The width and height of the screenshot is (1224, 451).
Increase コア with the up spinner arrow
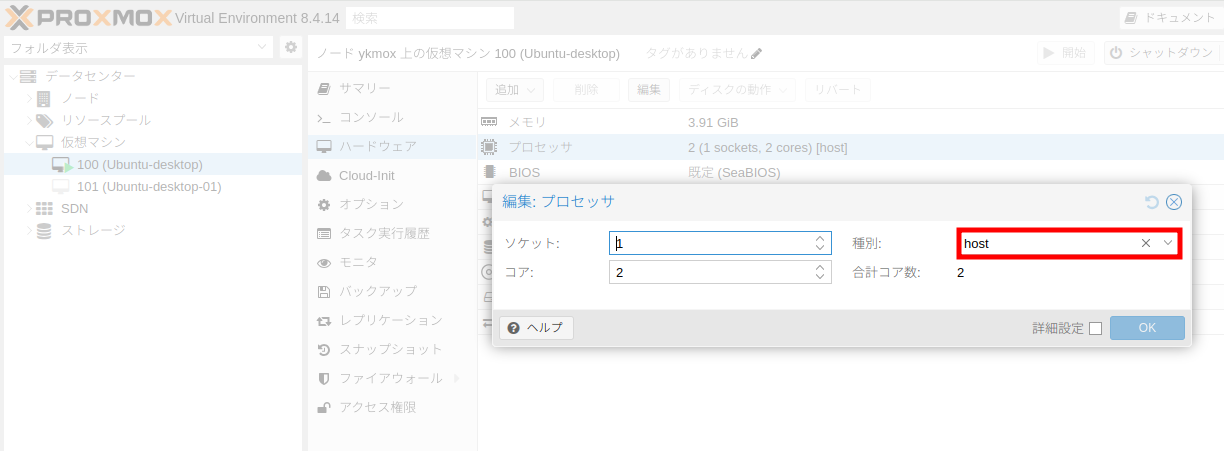(x=820, y=267)
